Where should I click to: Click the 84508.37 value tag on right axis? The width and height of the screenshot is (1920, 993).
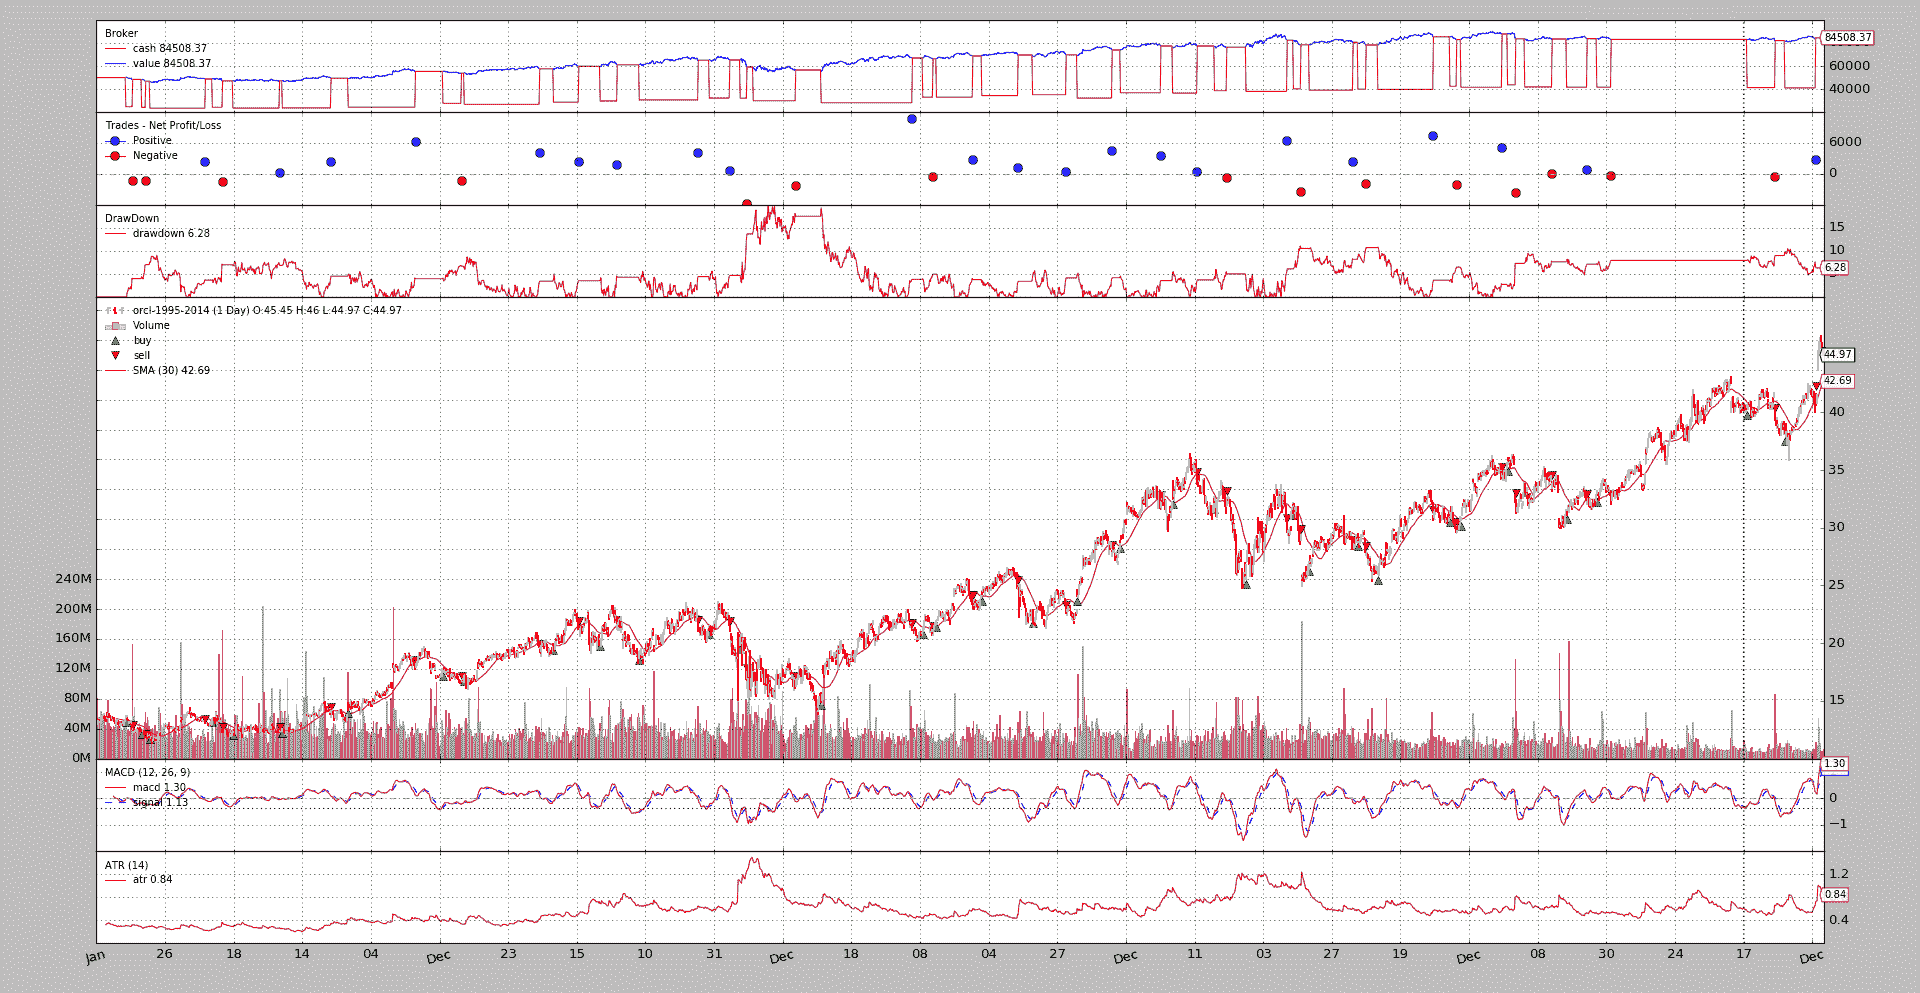[1848, 37]
